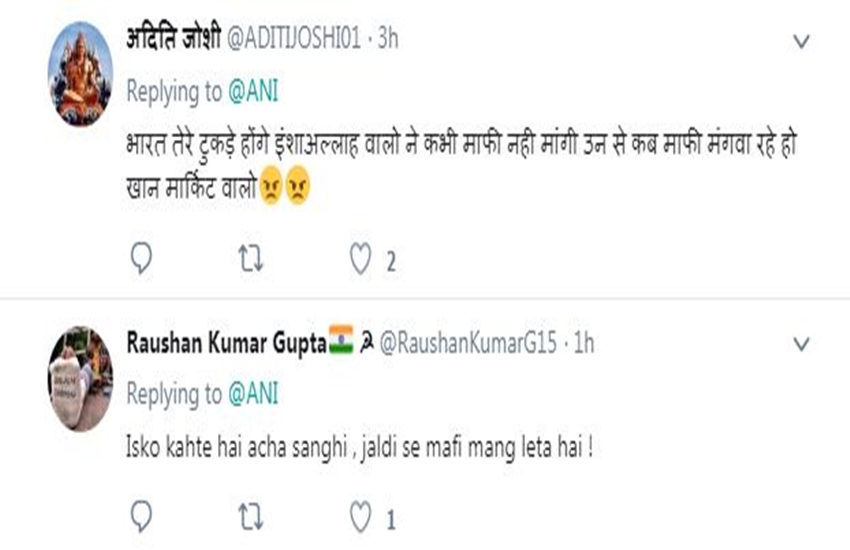Reply to Raushan Kumar Gupta's tweet
Screen dimensions: 850x550
[x=141, y=518]
